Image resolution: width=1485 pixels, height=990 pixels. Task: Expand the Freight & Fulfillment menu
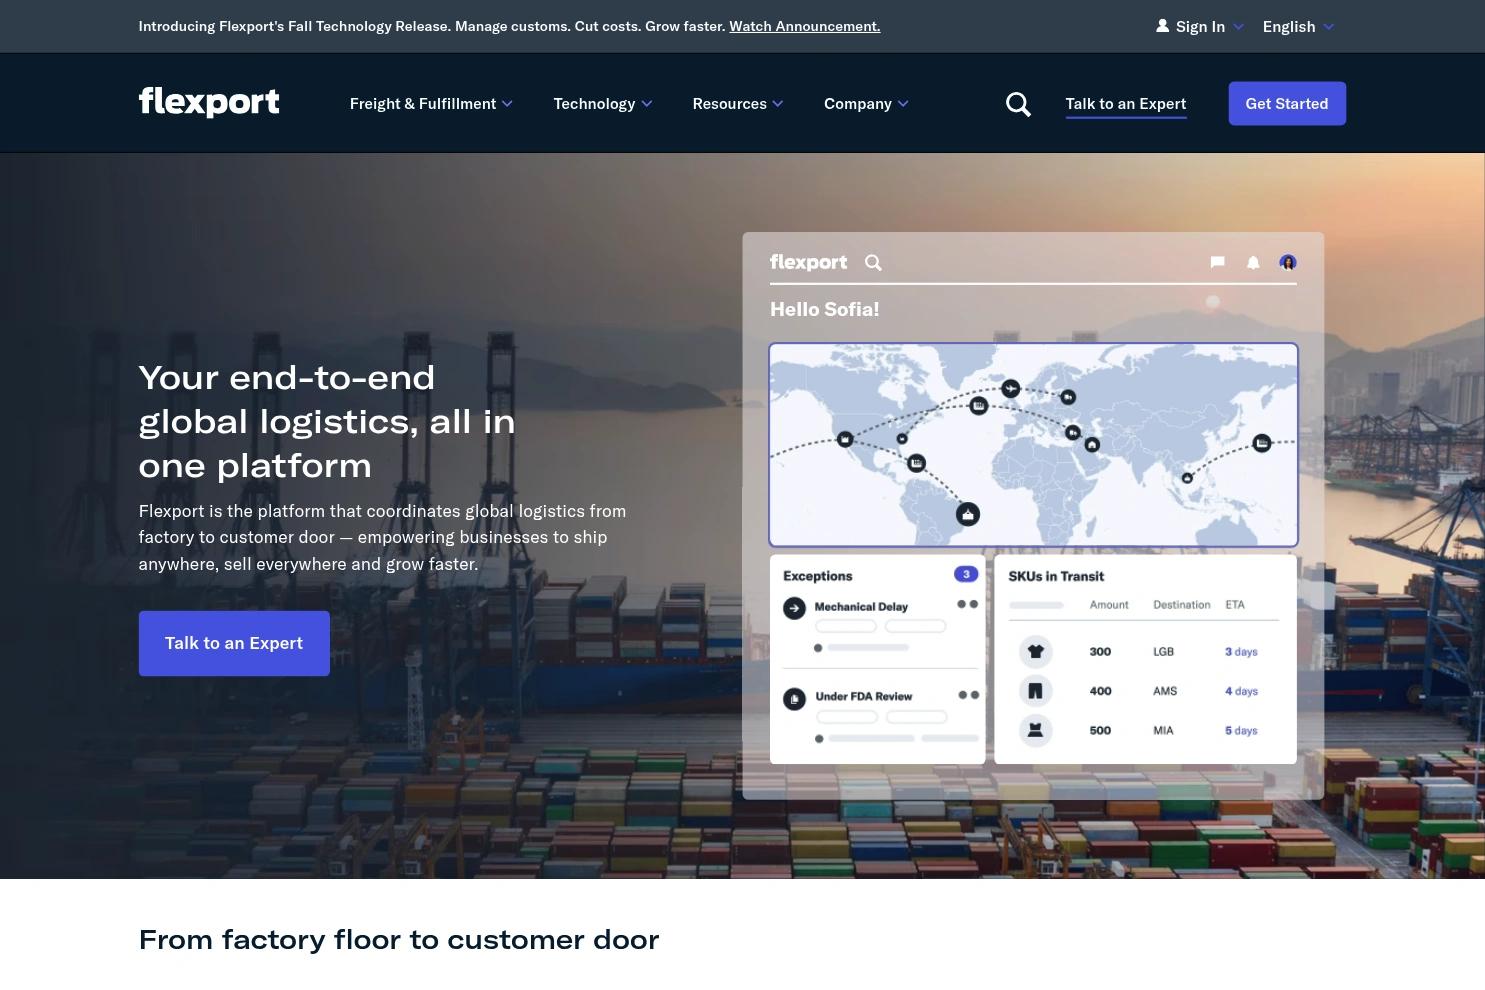(x=431, y=104)
